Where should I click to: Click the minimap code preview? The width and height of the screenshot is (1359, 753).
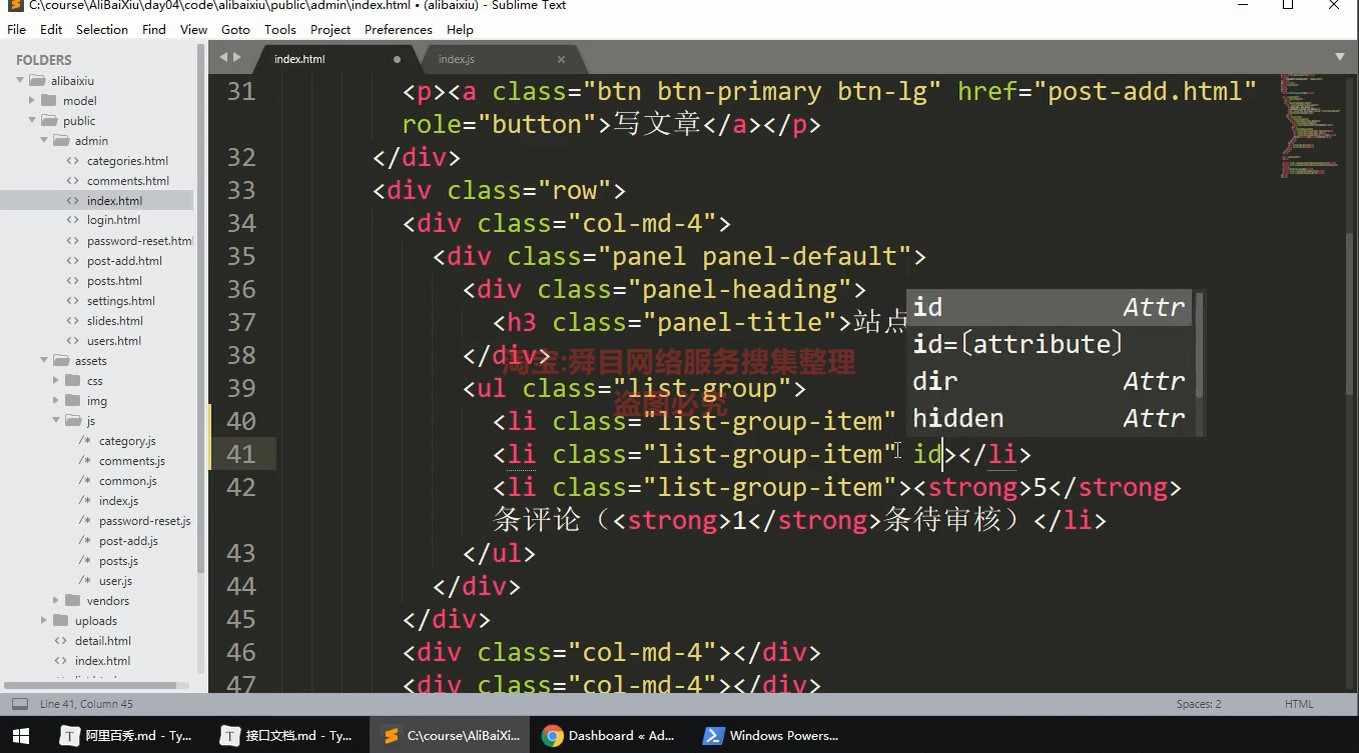[1310, 125]
